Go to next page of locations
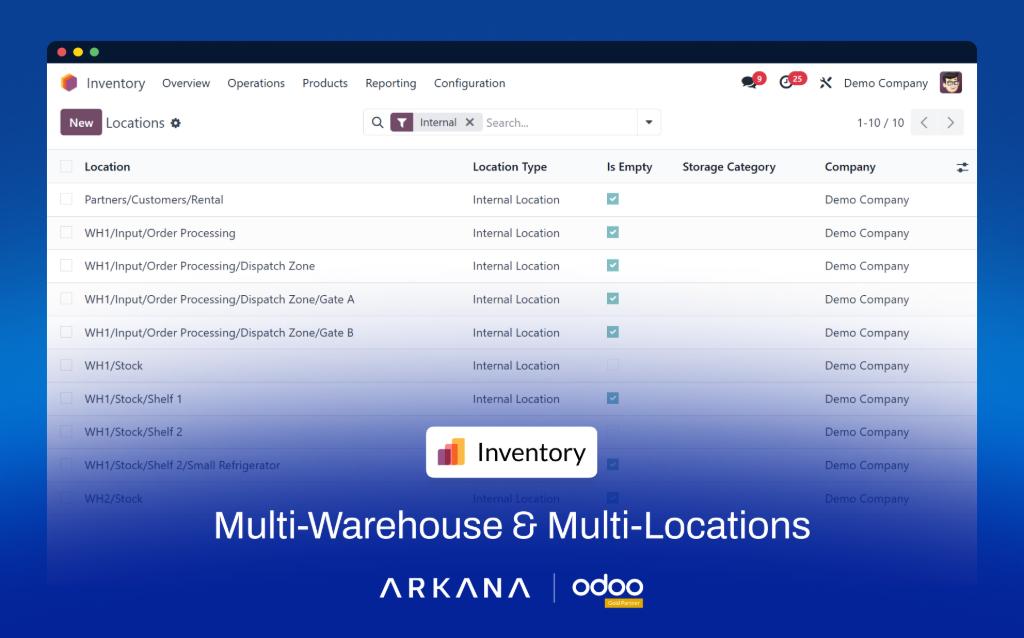Screen dimensions: 1024x638 (x=950, y=123)
